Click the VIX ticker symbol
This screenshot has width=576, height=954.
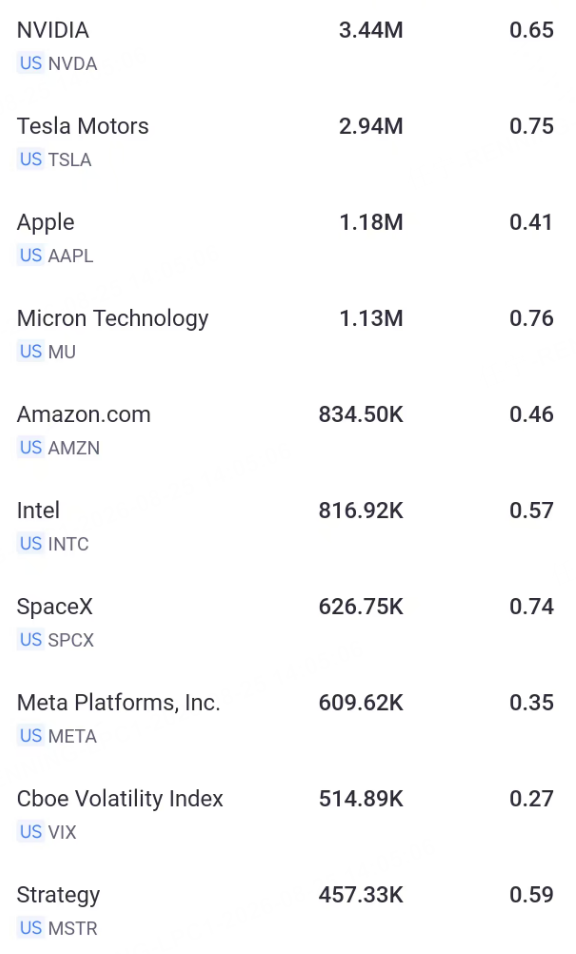pos(62,832)
